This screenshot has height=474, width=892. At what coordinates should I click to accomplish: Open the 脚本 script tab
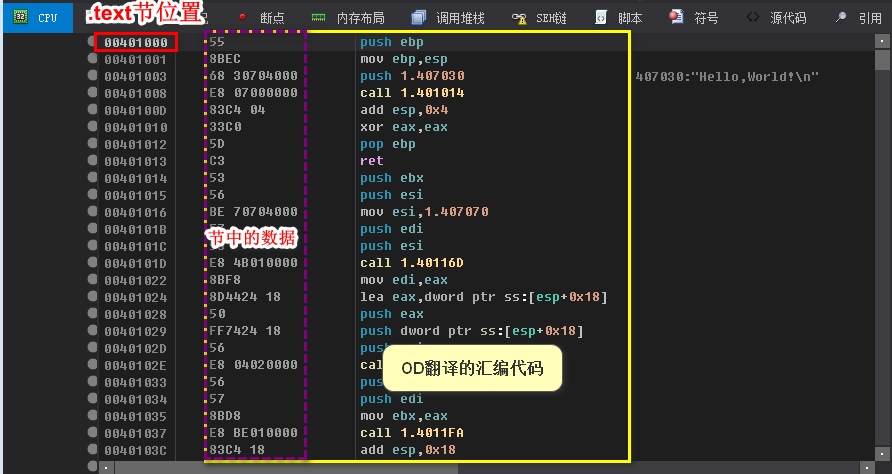coord(618,18)
